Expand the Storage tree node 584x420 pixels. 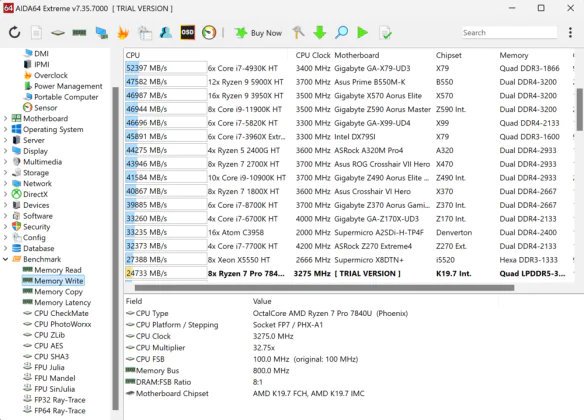5,172
